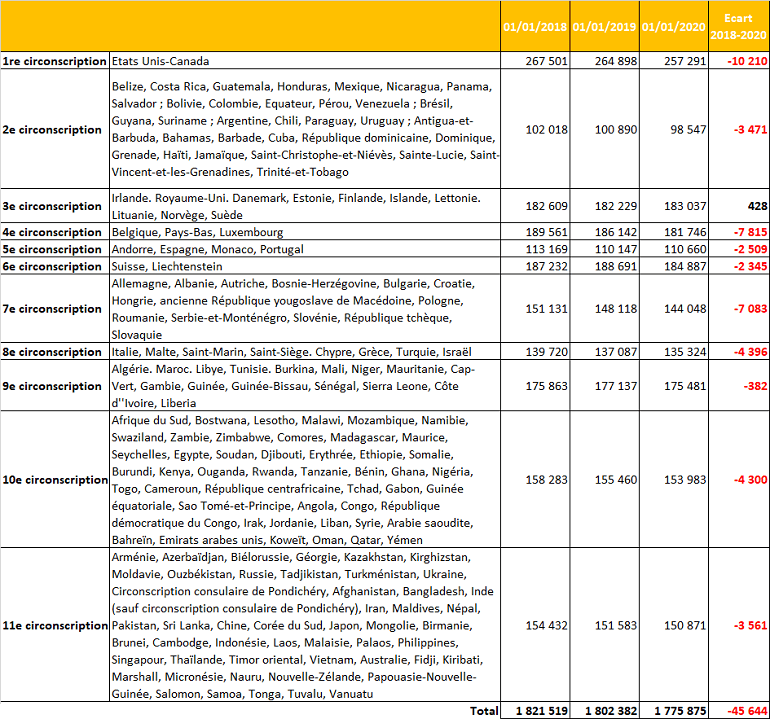
Task: Select value 188 691
Action: pos(616,266)
